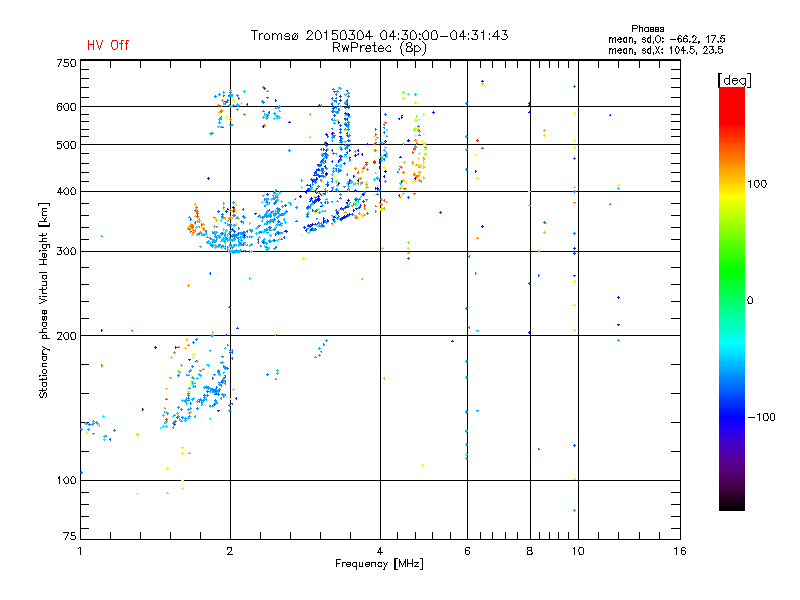The image size is (800, 600).
Task: Click the x-axis tick label '6'
Action: [467, 551]
